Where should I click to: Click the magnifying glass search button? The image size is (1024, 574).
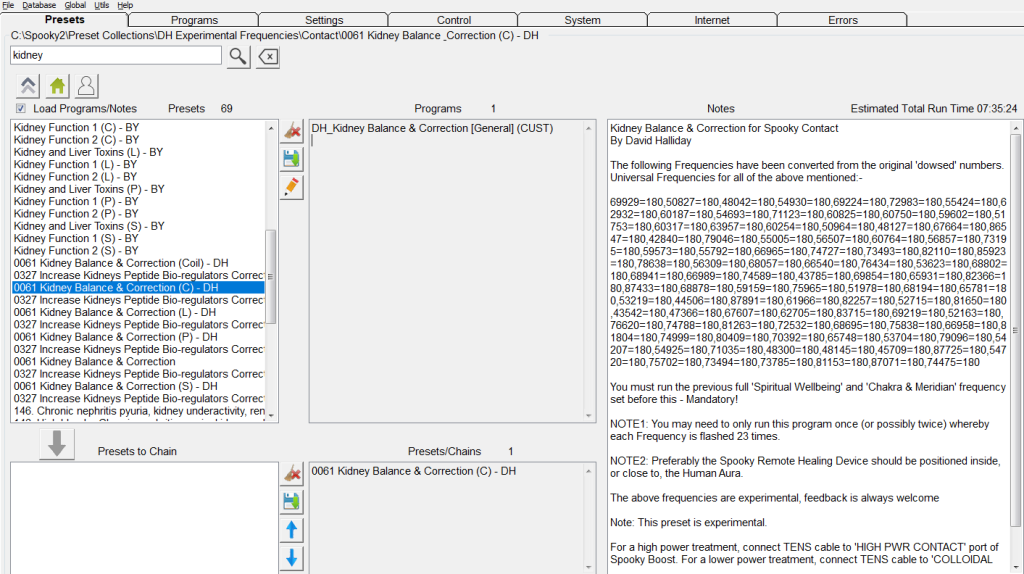237,56
